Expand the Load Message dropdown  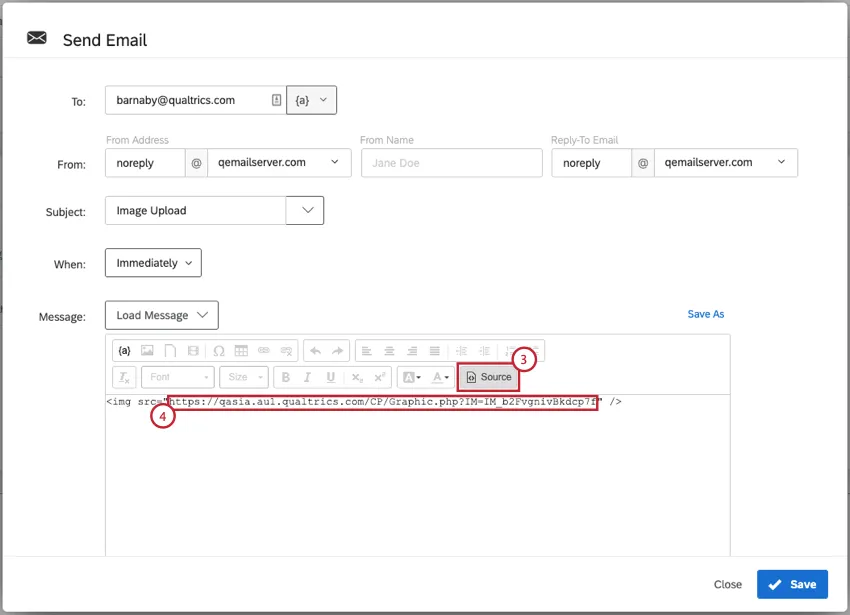click(161, 314)
